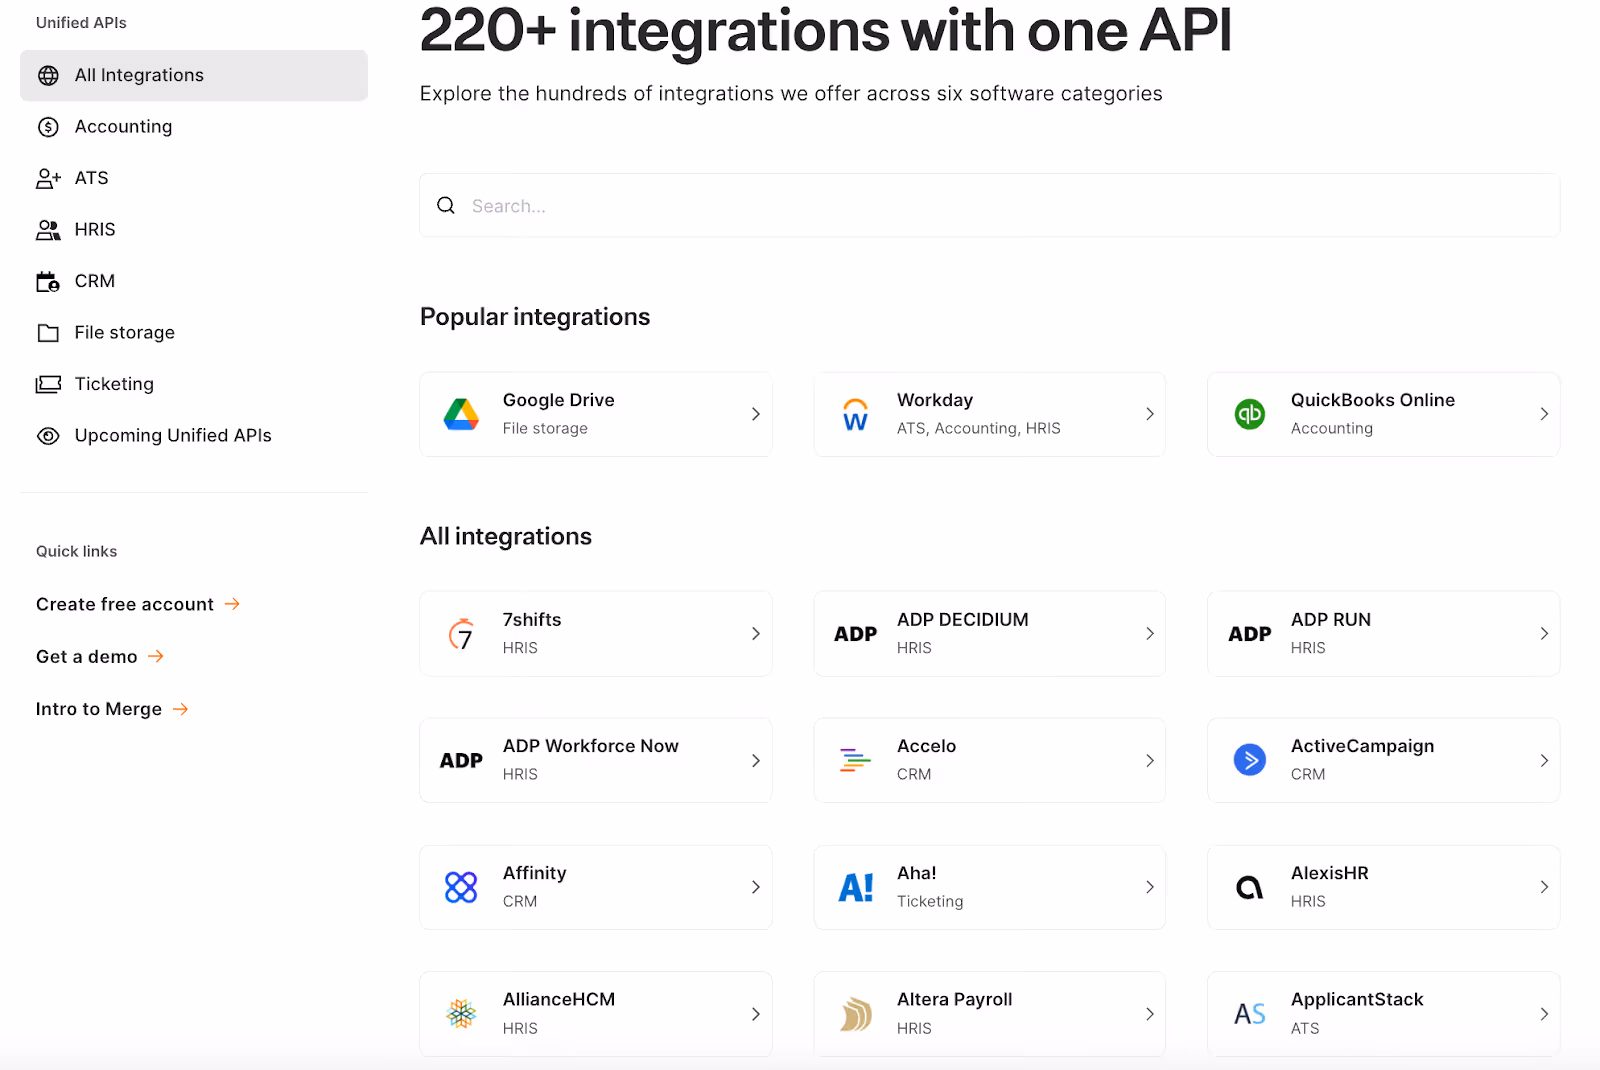Click the chevron on QuickBooks Online card
The height and width of the screenshot is (1070, 1600).
[x=1544, y=414]
